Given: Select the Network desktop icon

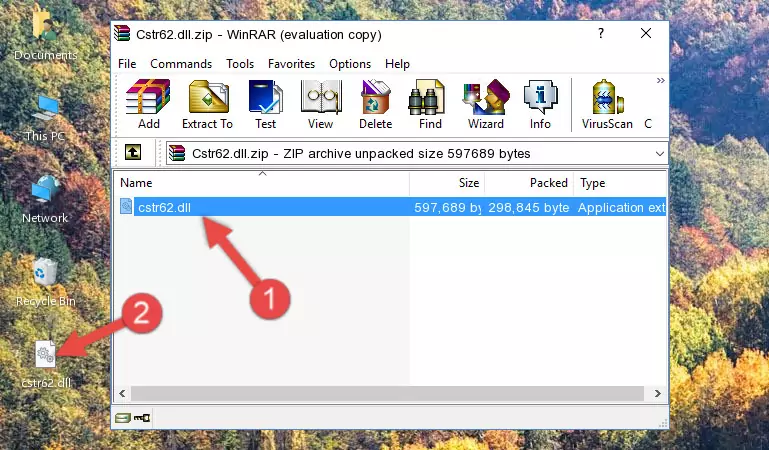Looking at the screenshot, I should click(45, 199).
